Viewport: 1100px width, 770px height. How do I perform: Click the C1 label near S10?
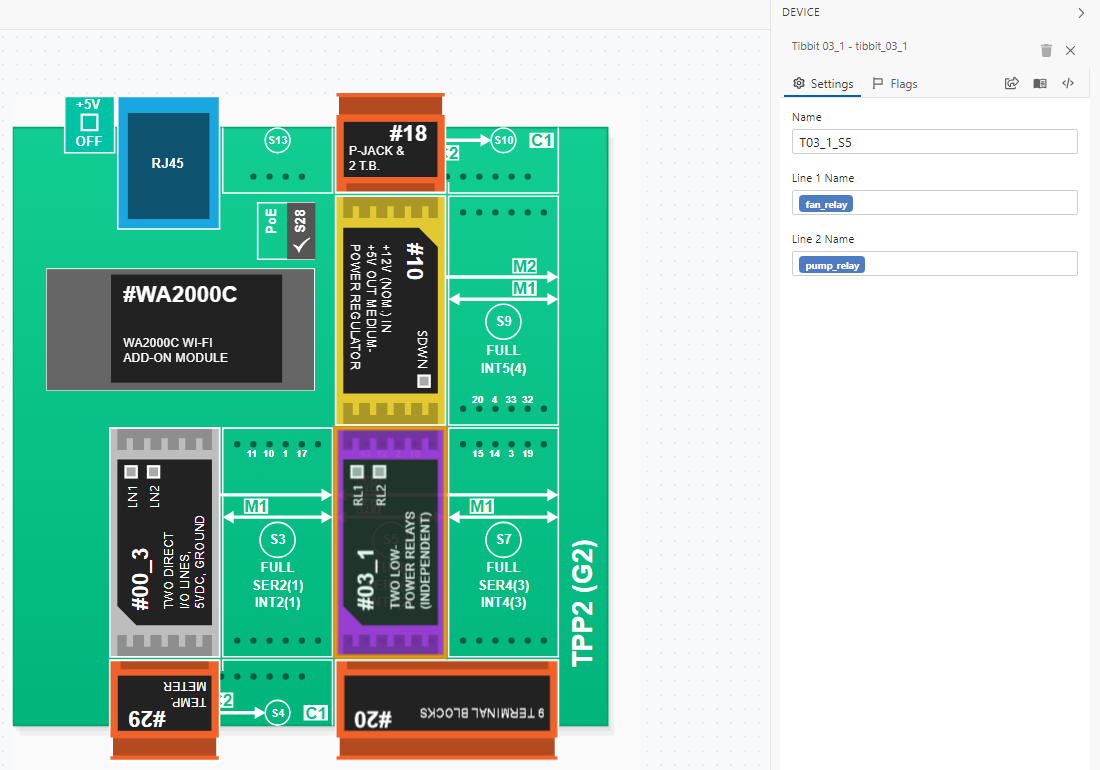(542, 140)
